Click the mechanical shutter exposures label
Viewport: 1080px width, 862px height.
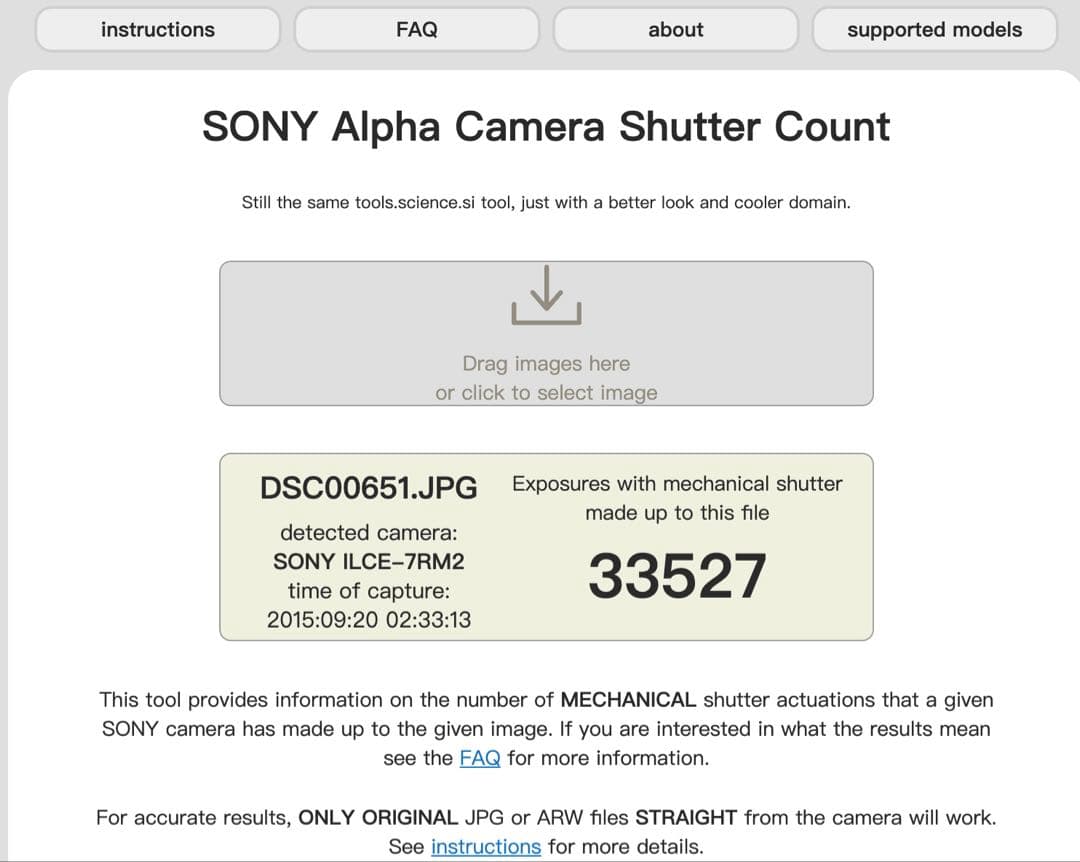pos(677,498)
